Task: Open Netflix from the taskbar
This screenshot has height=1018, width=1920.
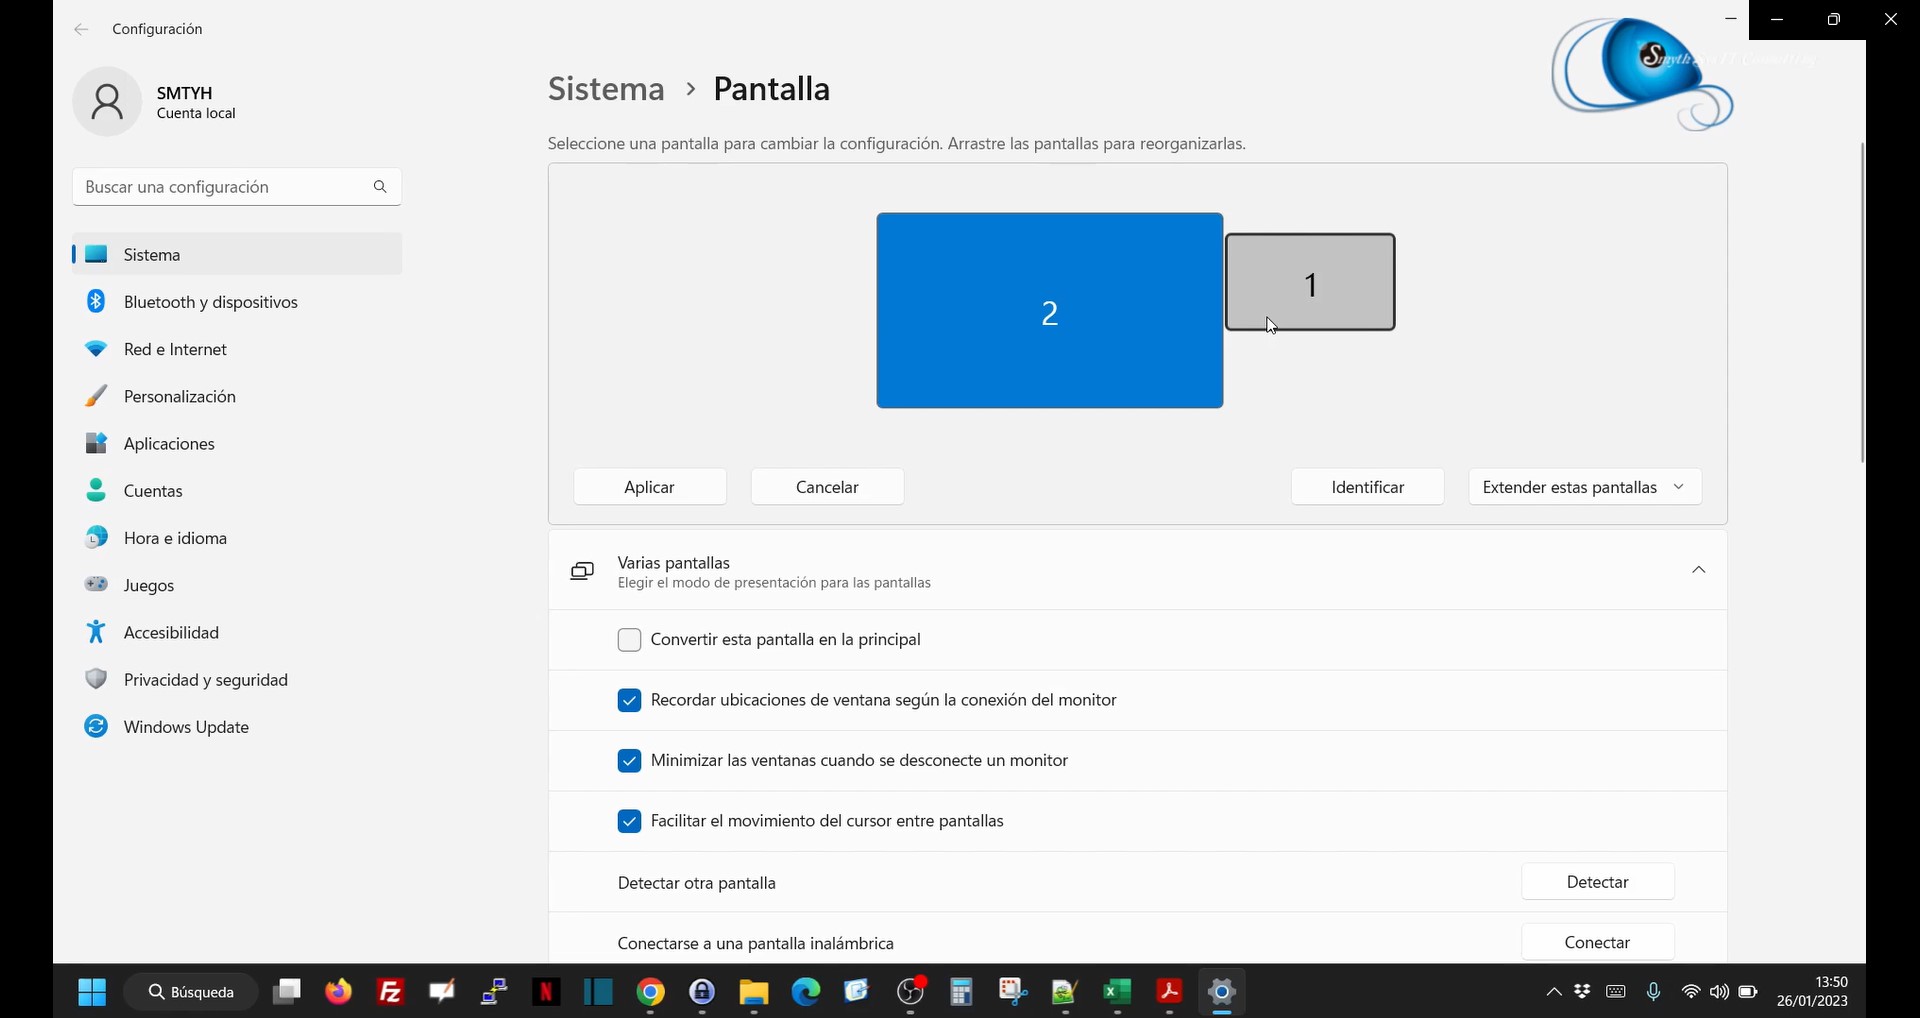Action: coord(546,992)
